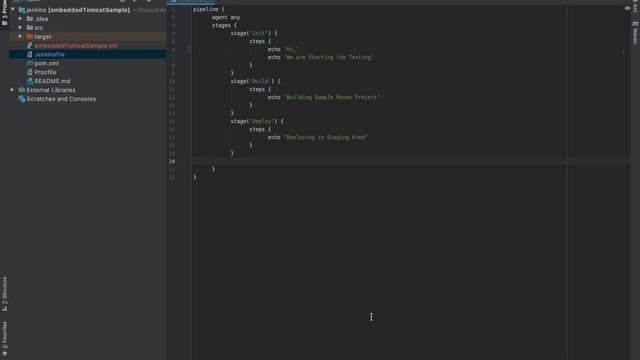The height and width of the screenshot is (360, 640).
Task: Click the src folder icon
Action: (29, 28)
